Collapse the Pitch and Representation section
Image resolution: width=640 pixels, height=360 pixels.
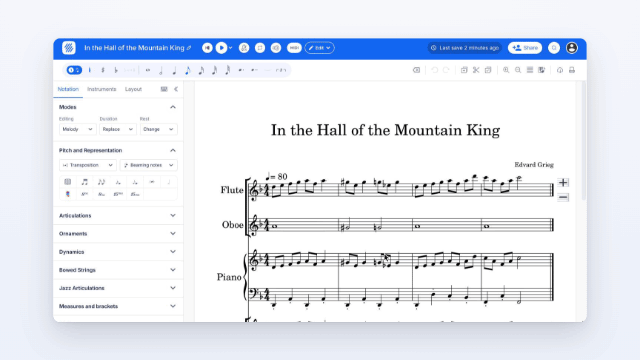click(173, 150)
